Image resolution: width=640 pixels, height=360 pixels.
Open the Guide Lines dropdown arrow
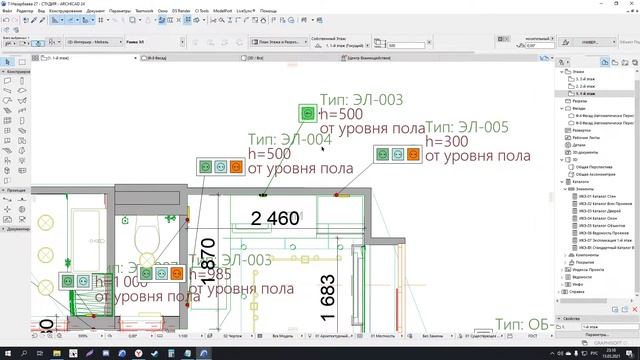62,20
